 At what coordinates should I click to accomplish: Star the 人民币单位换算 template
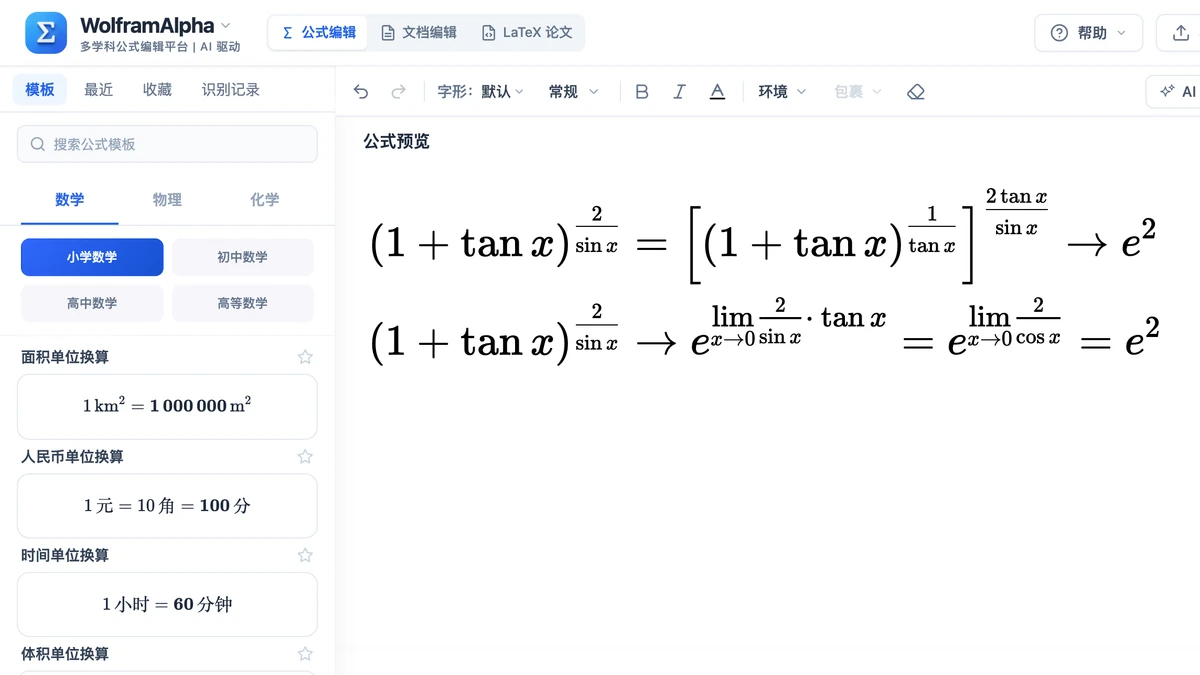tap(305, 456)
